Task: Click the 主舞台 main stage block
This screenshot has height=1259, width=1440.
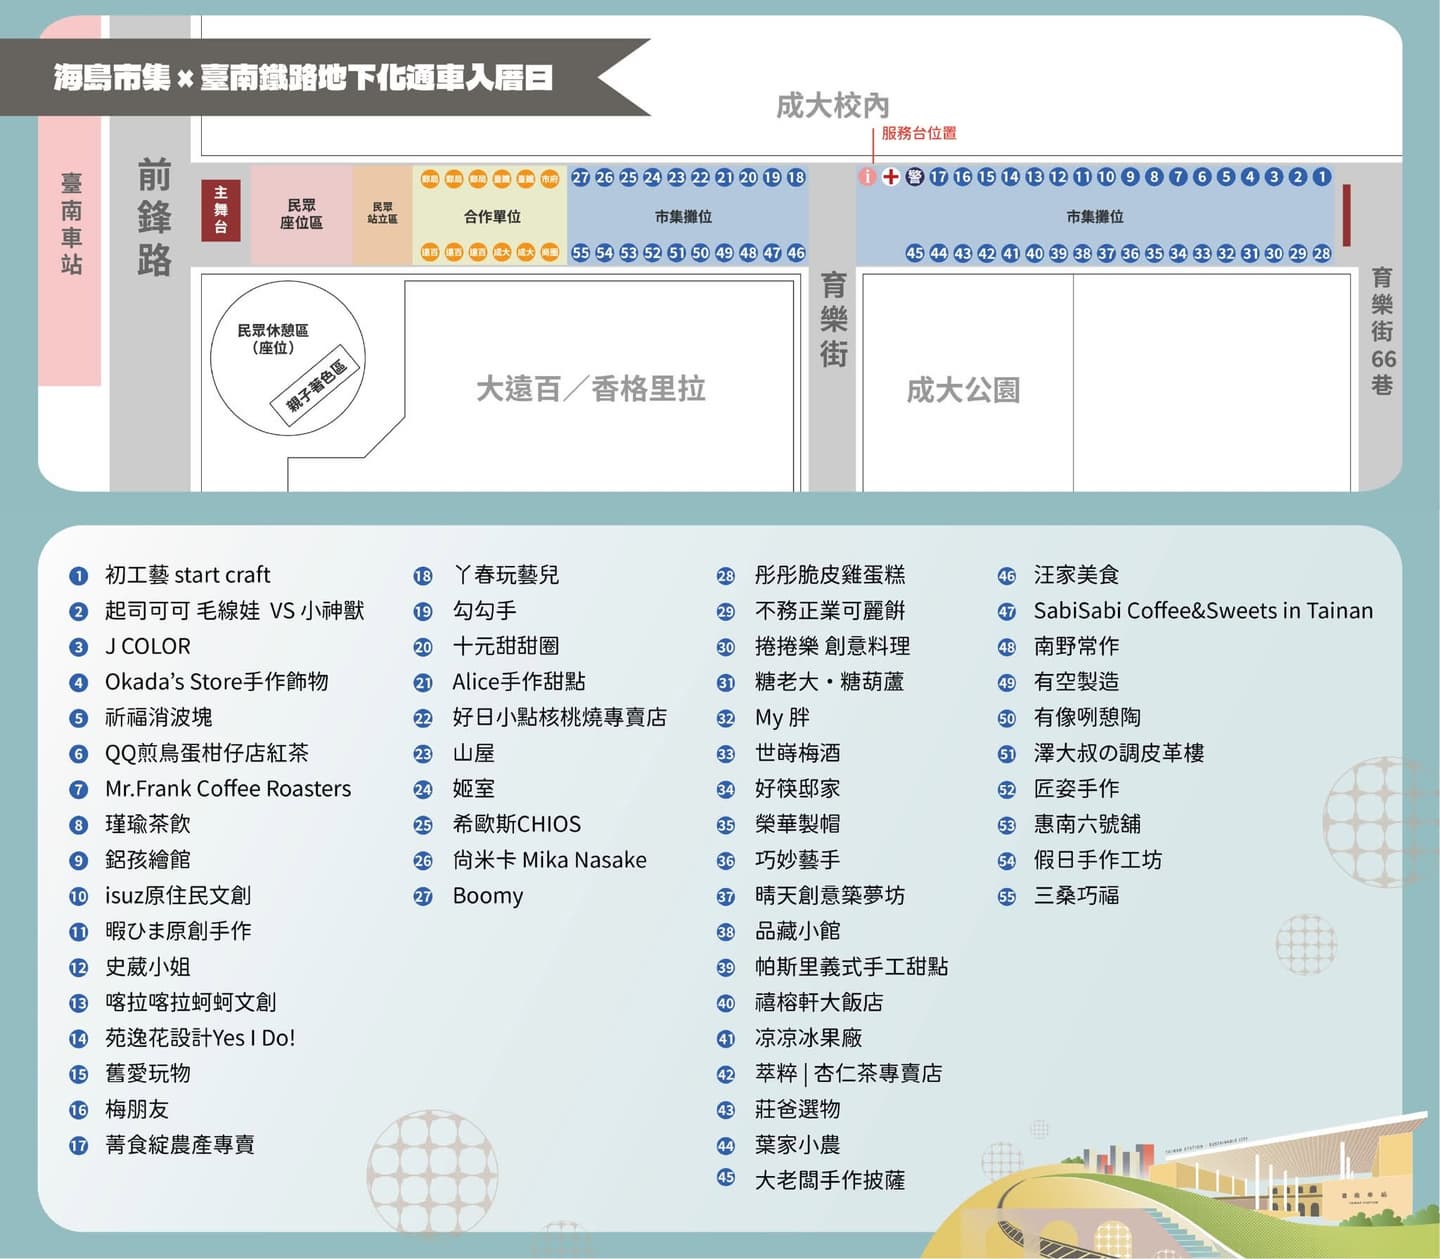Action: click(221, 210)
